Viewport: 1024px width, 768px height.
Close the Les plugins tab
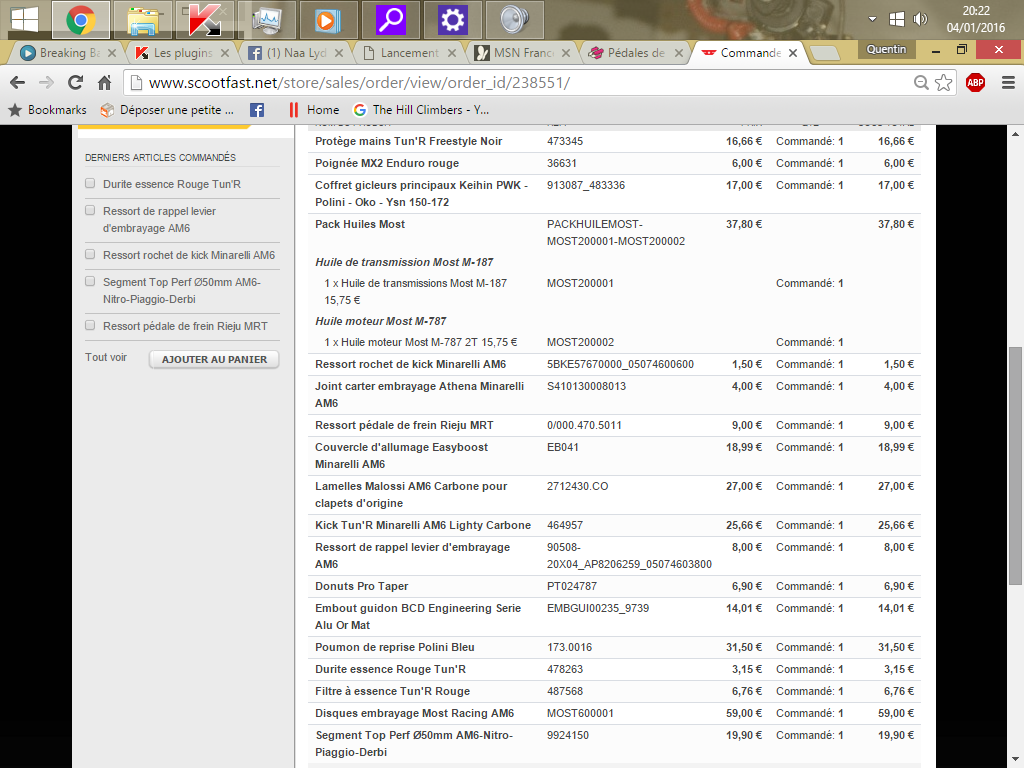click(x=225, y=53)
